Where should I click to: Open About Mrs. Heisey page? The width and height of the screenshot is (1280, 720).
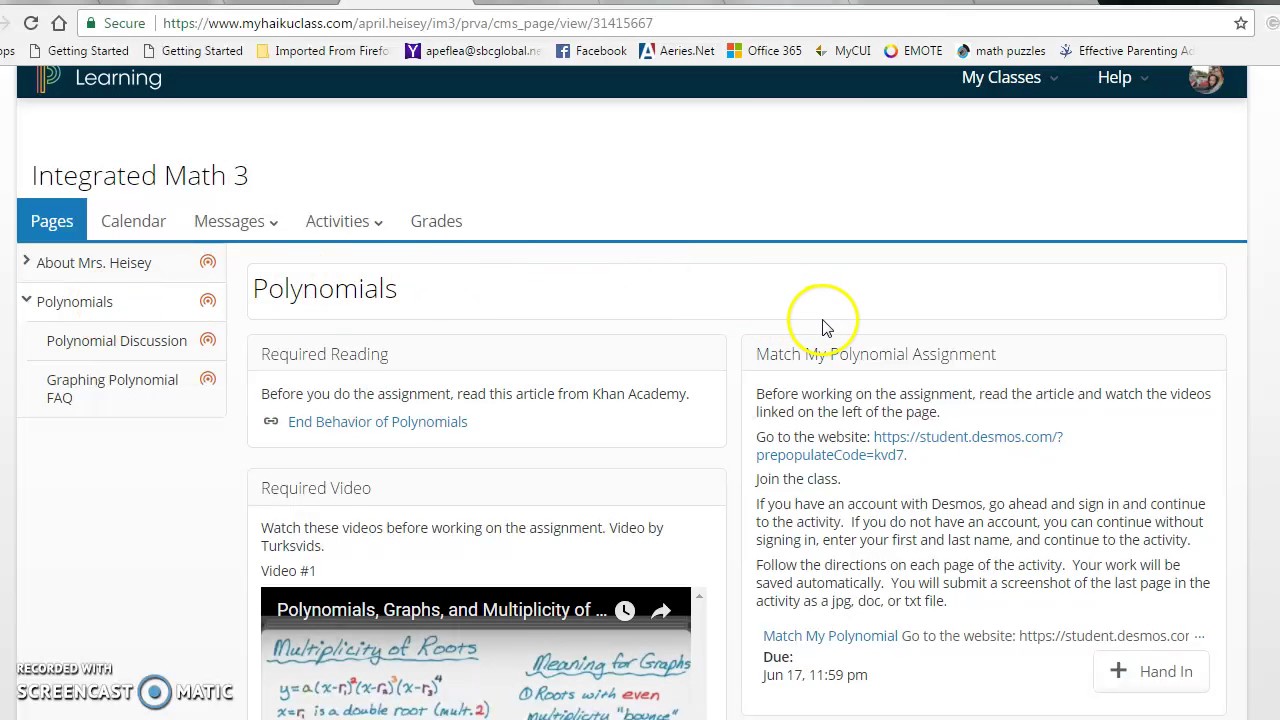click(94, 262)
